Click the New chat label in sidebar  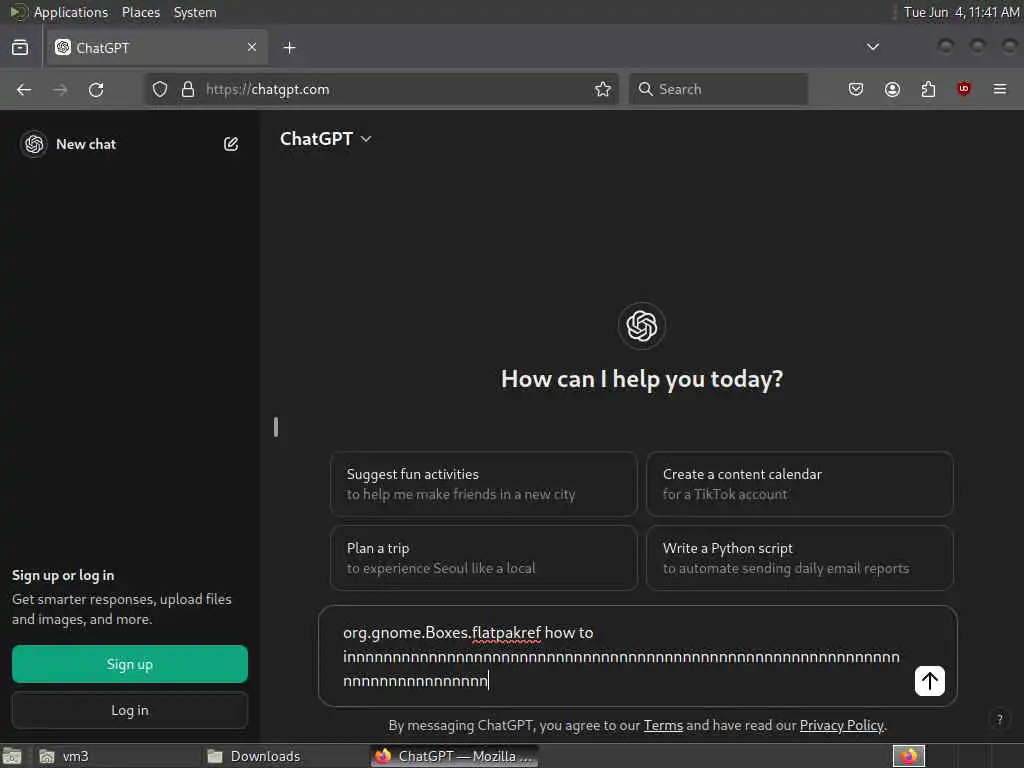pyautogui.click(x=86, y=144)
